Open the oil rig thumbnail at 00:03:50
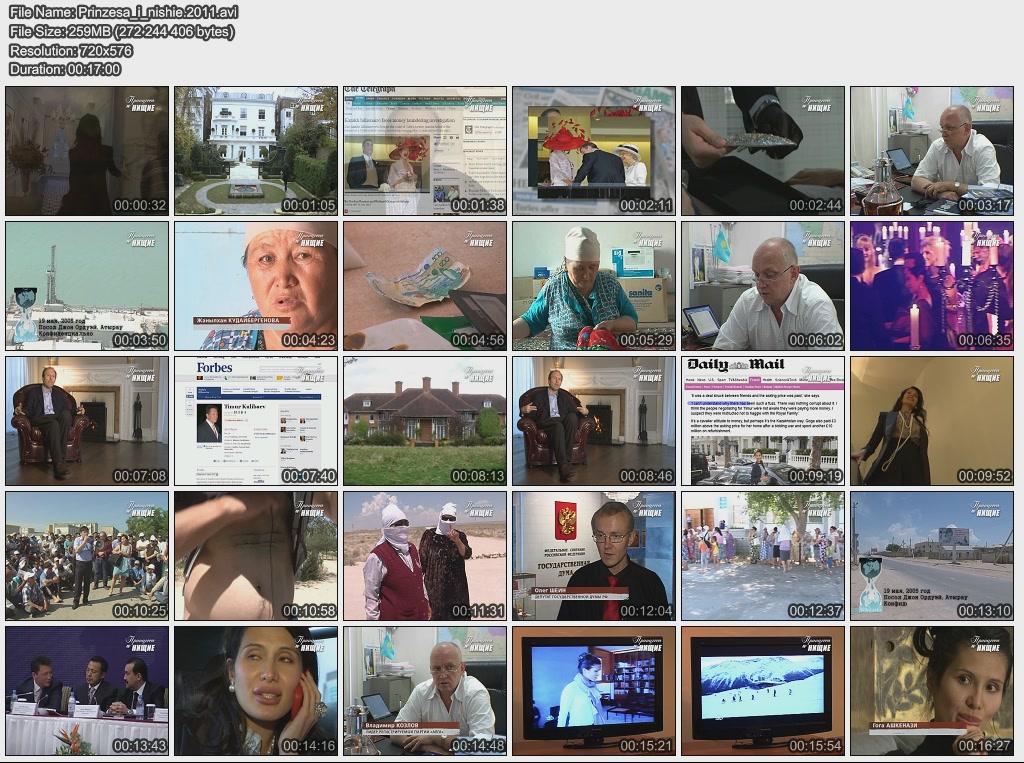Screen dimensions: 1024x763 coord(87,285)
